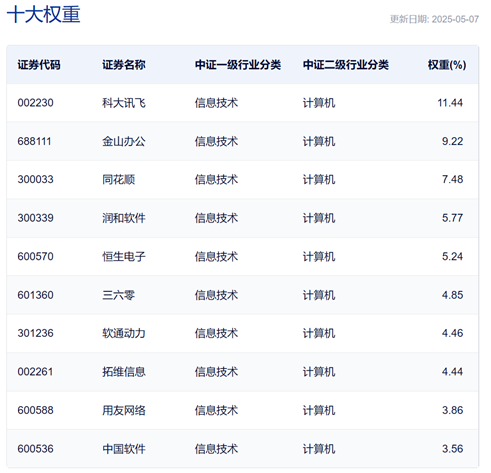The image size is (491, 473).
Task: Click the 十大权重 section title
Action: (x=44, y=14)
